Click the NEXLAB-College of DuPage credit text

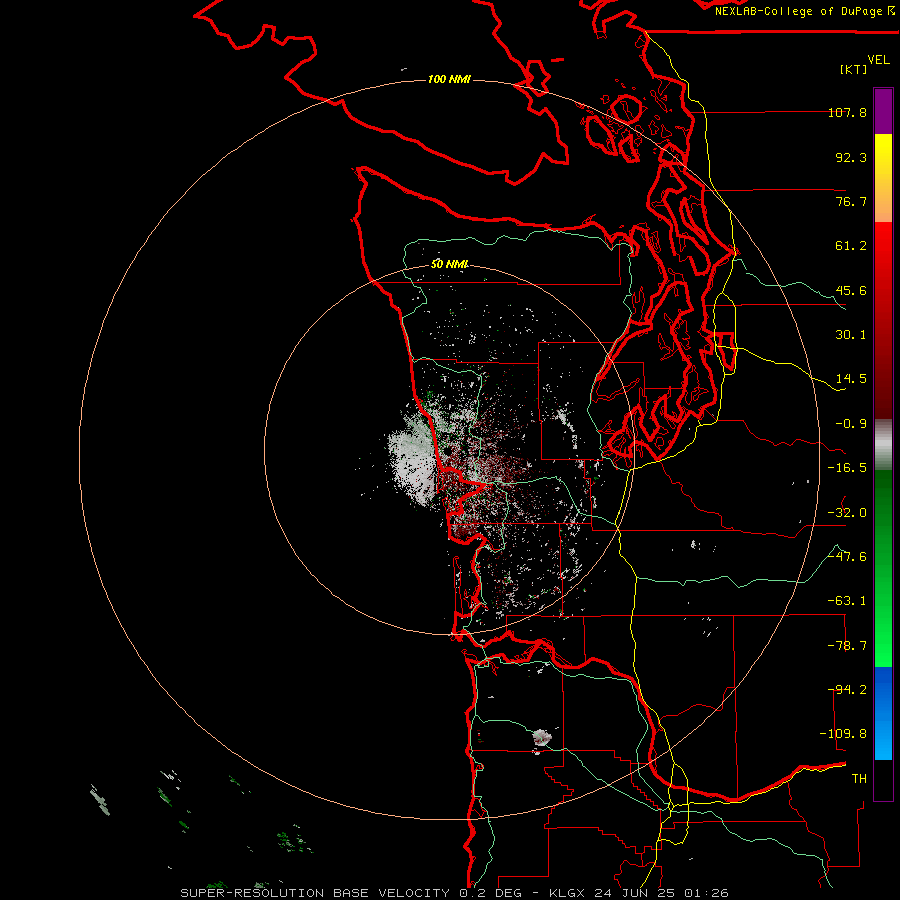pyautogui.click(x=804, y=11)
